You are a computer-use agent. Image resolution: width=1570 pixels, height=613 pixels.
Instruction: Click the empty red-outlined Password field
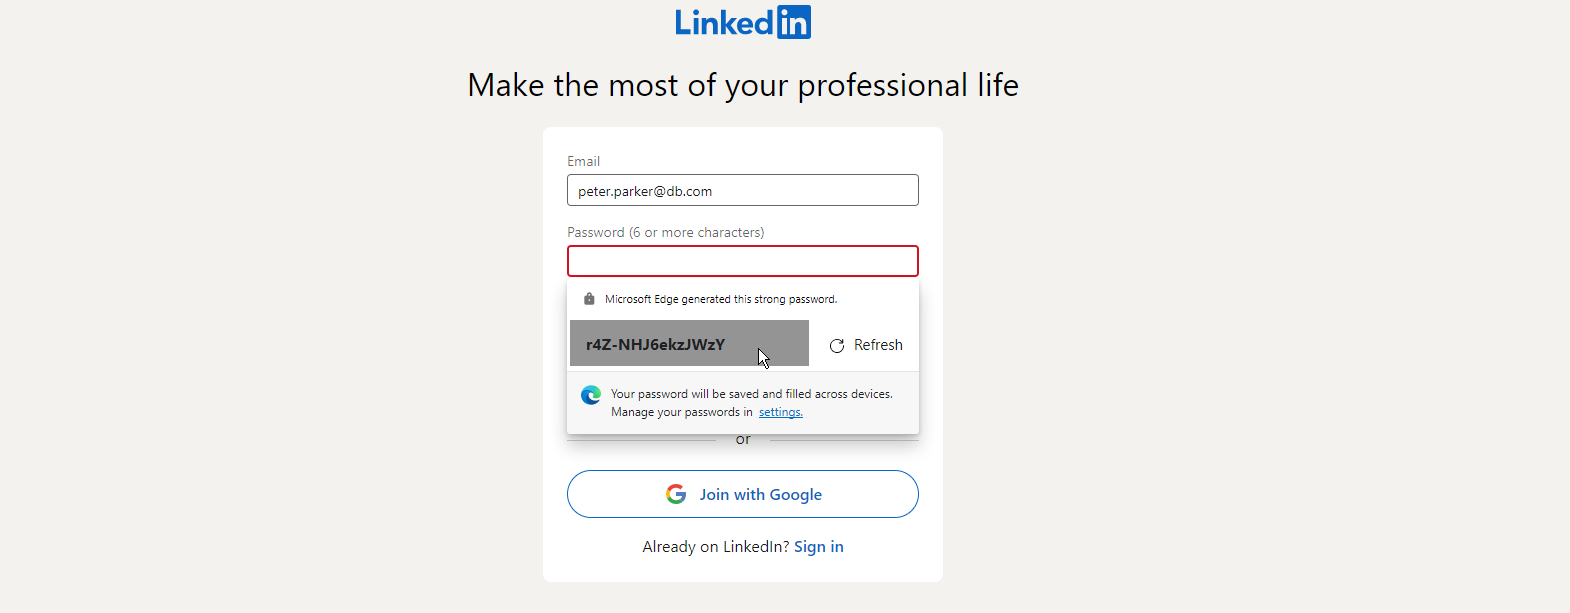pos(743,261)
